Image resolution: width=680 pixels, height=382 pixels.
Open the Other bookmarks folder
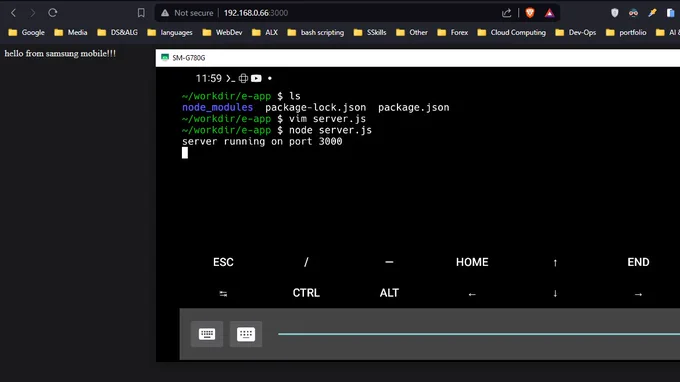click(412, 33)
